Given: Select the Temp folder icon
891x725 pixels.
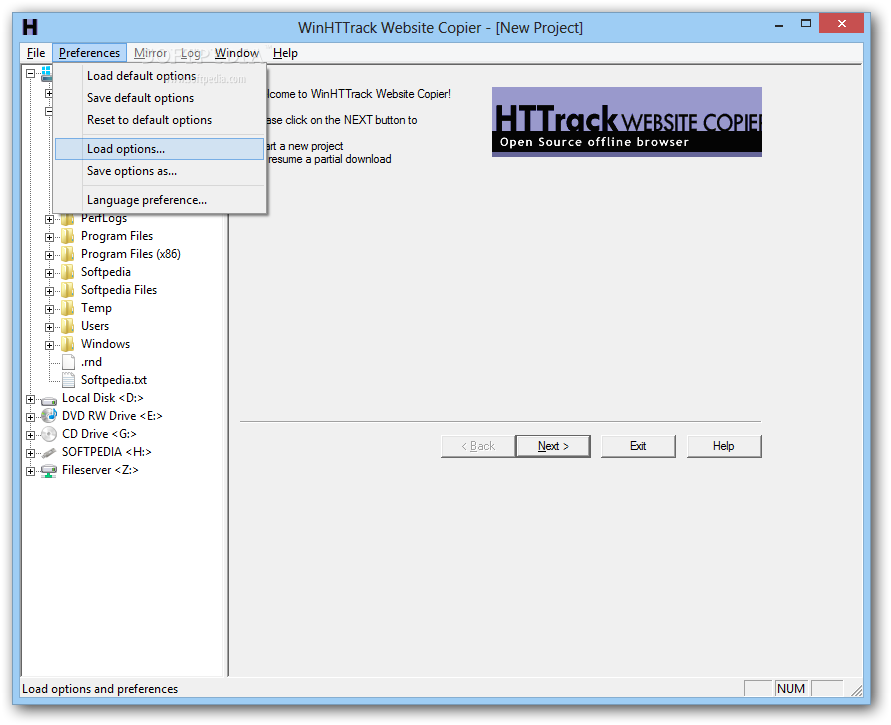Looking at the screenshot, I should (x=68, y=308).
